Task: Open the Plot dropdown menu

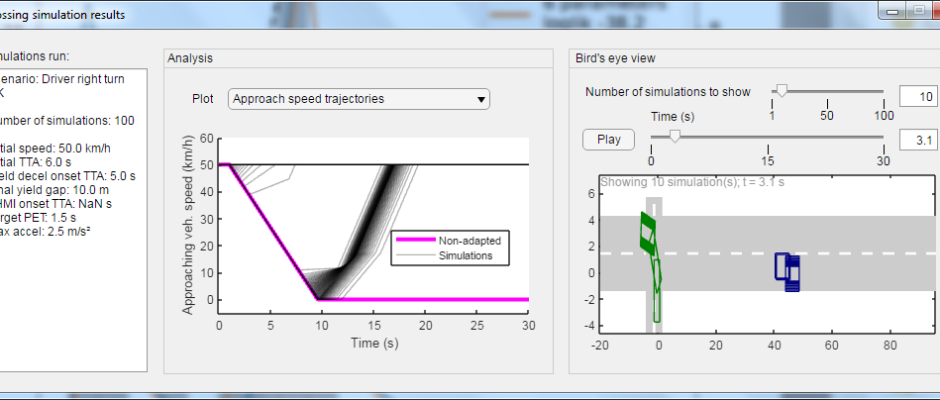Action: (x=358, y=99)
